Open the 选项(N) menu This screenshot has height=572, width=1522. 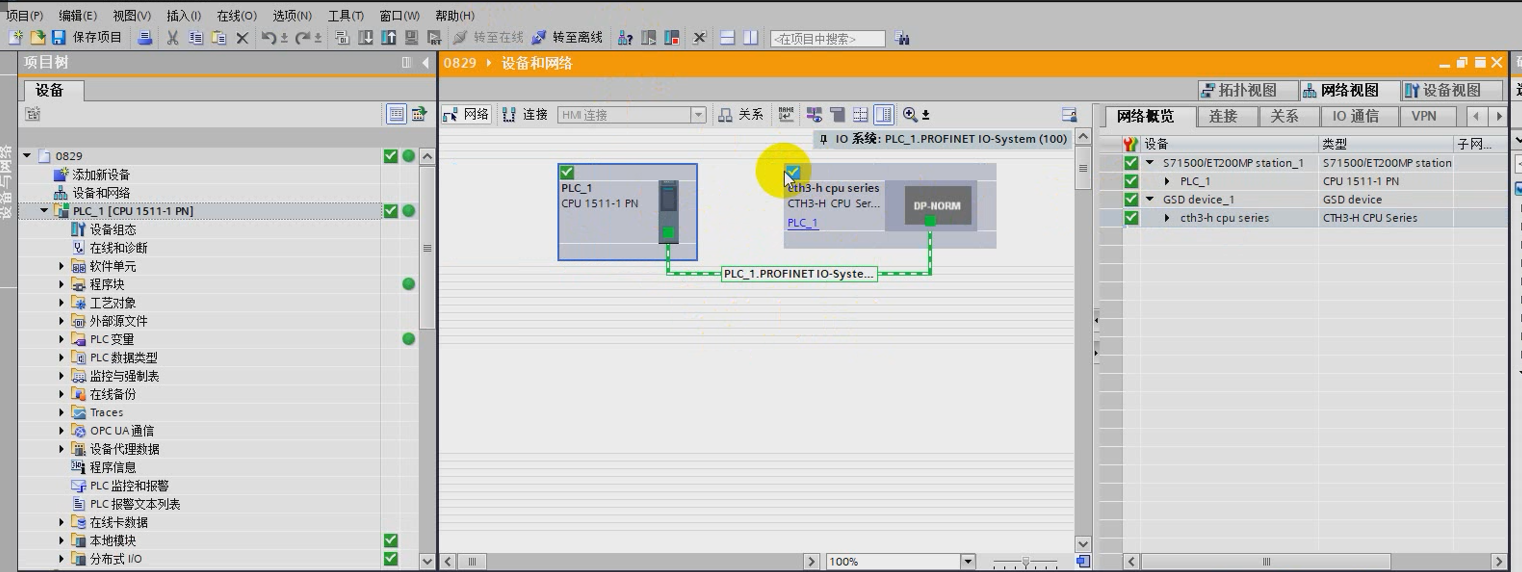(292, 15)
